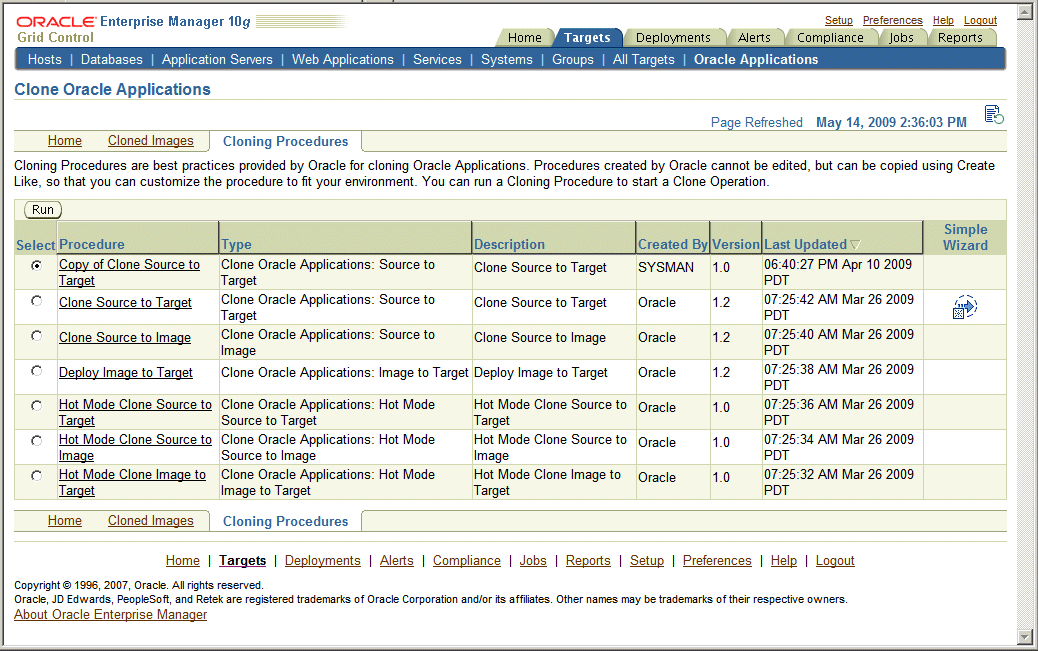
Task: Open Hot Mode Clone Source to Image link
Action: point(135,448)
